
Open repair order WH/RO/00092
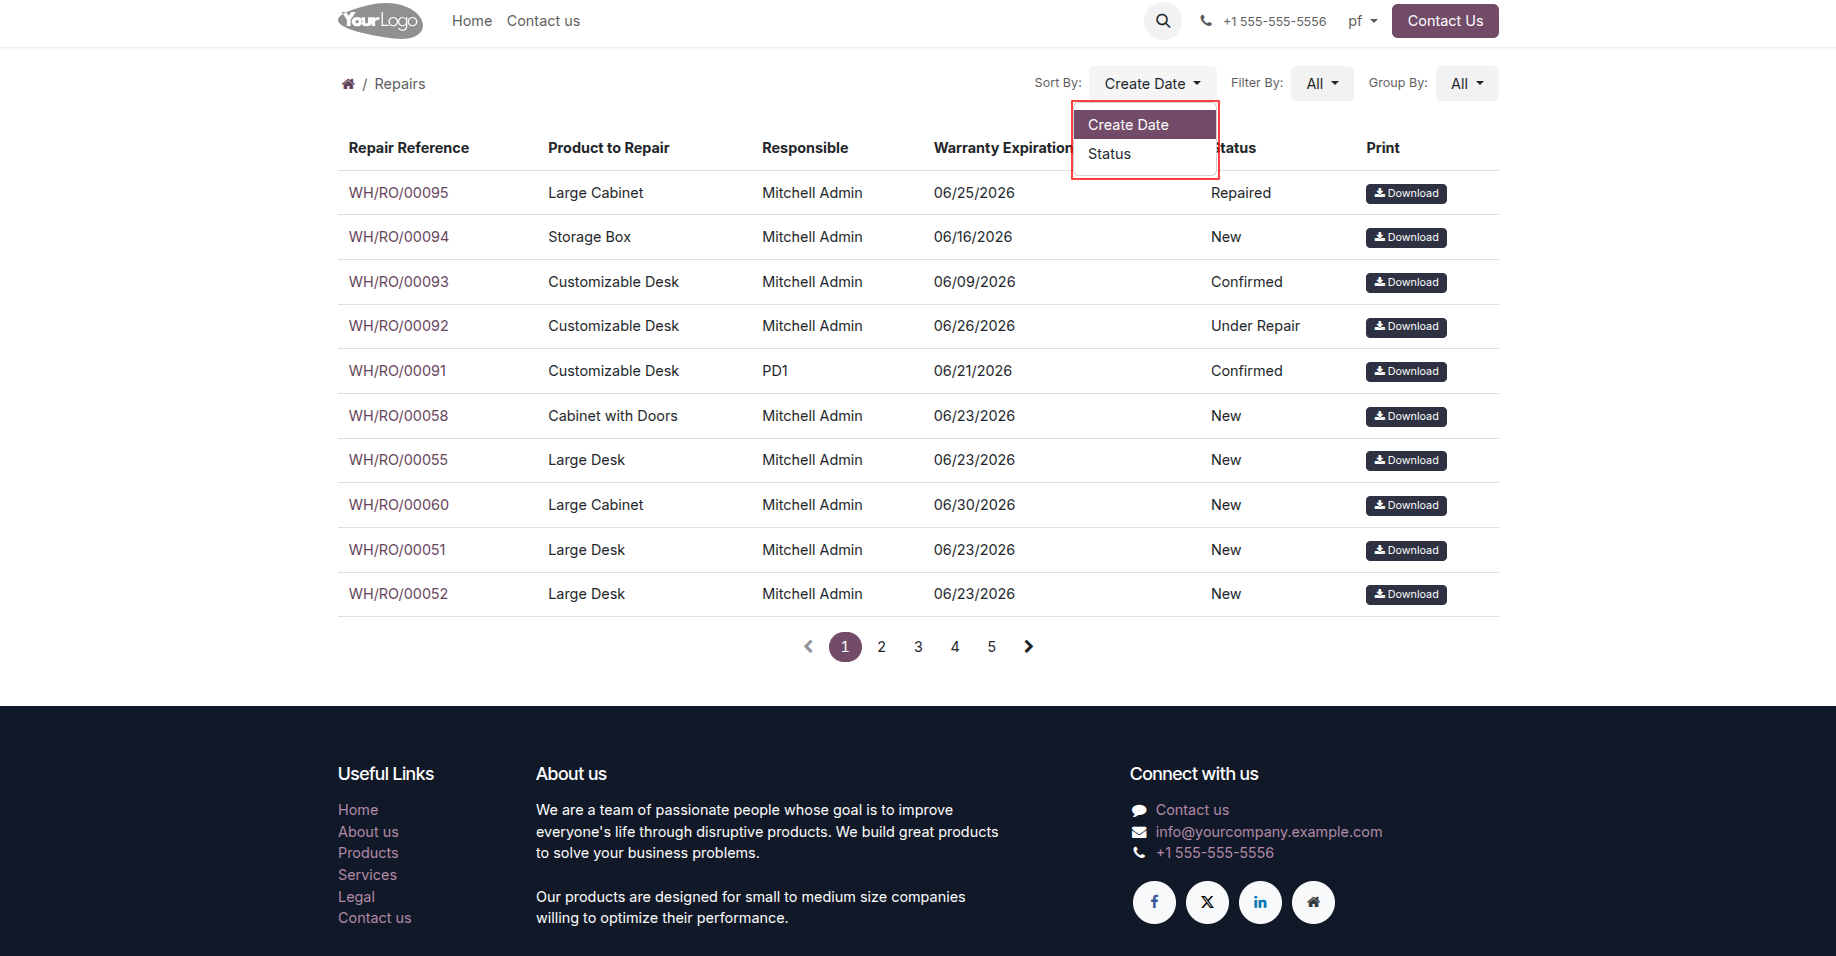click(398, 326)
